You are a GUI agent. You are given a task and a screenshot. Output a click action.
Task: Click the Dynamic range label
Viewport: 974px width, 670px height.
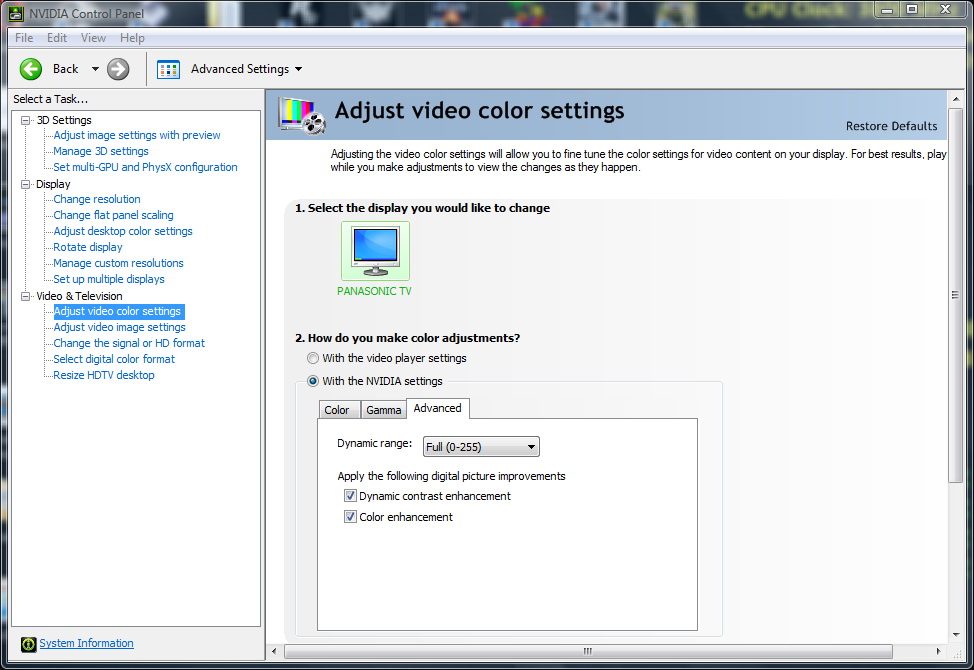[375, 443]
